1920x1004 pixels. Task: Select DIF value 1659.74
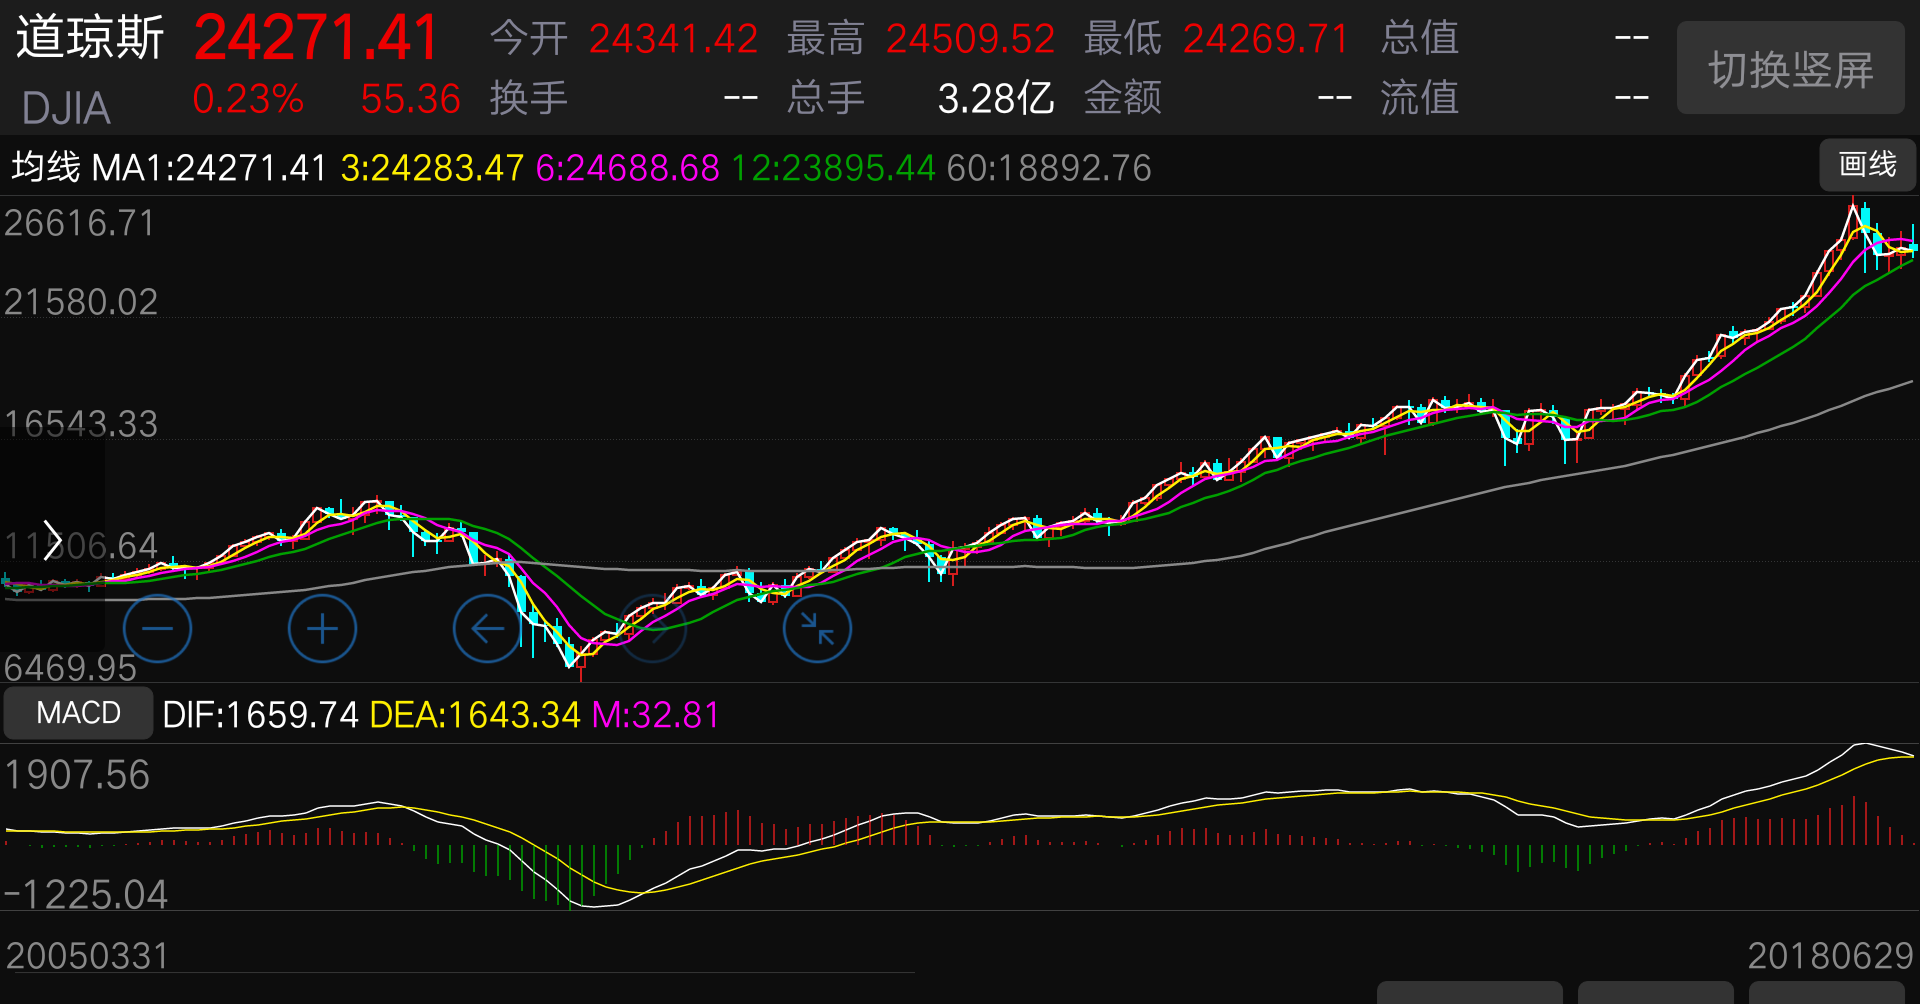pyautogui.click(x=260, y=715)
